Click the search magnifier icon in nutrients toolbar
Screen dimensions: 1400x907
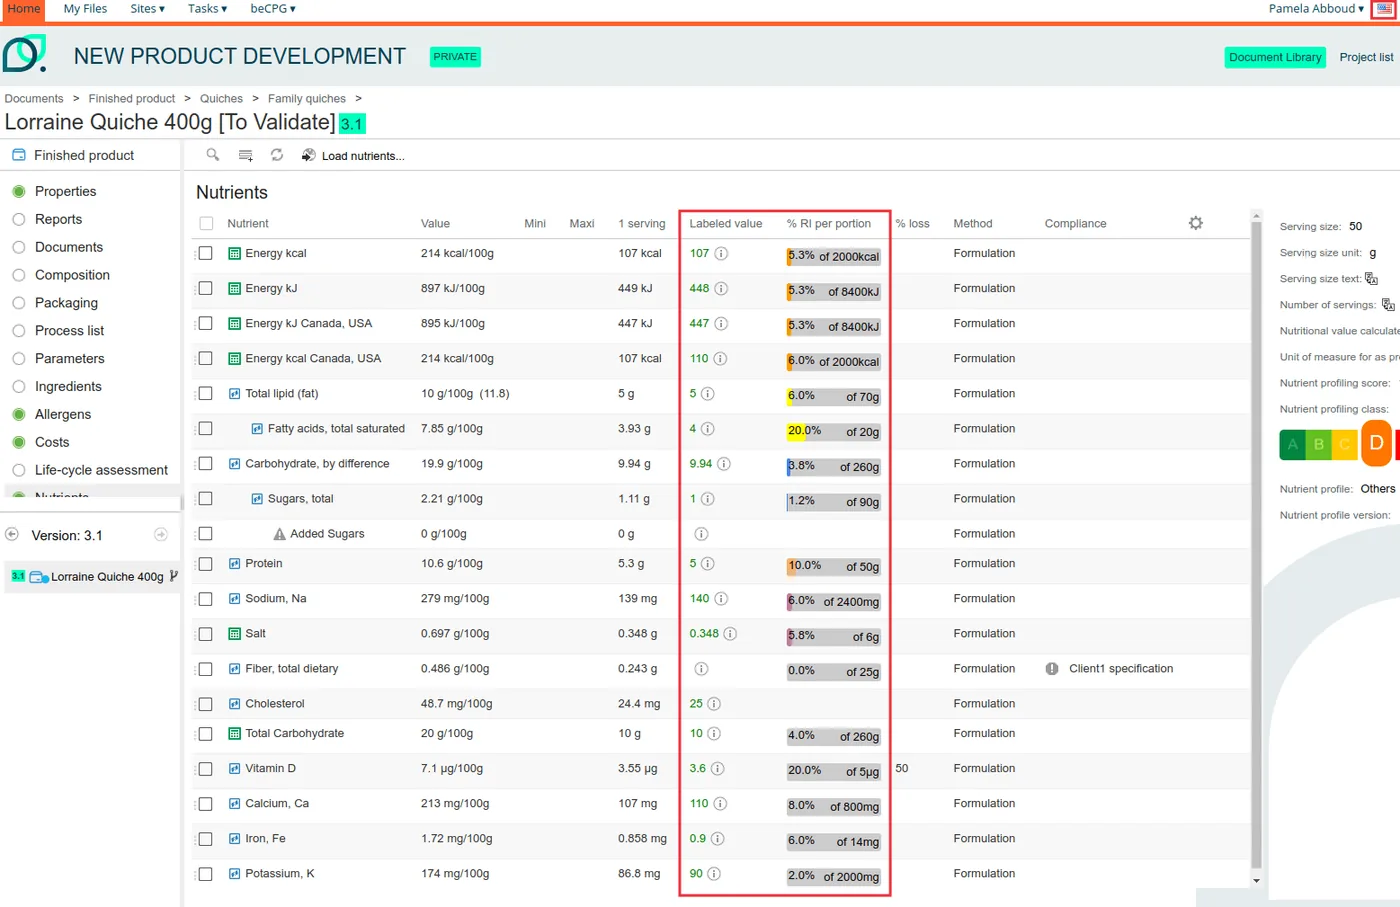pos(213,155)
